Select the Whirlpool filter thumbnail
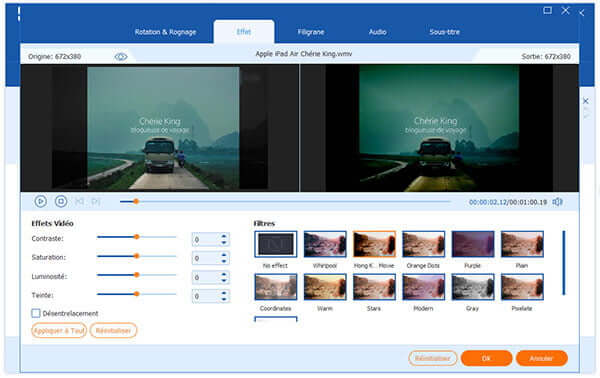Viewport: 600px width, 378px height. pos(325,244)
